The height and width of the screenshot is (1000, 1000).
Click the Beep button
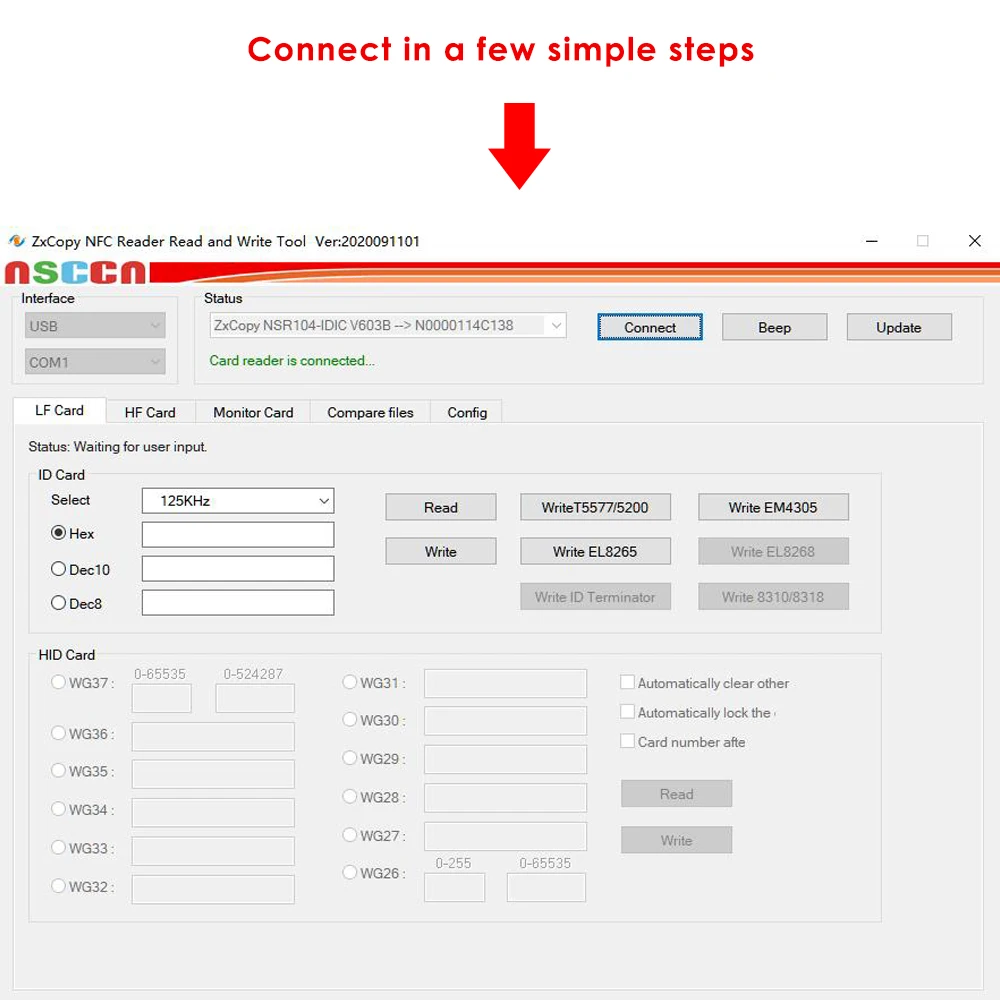(x=774, y=327)
